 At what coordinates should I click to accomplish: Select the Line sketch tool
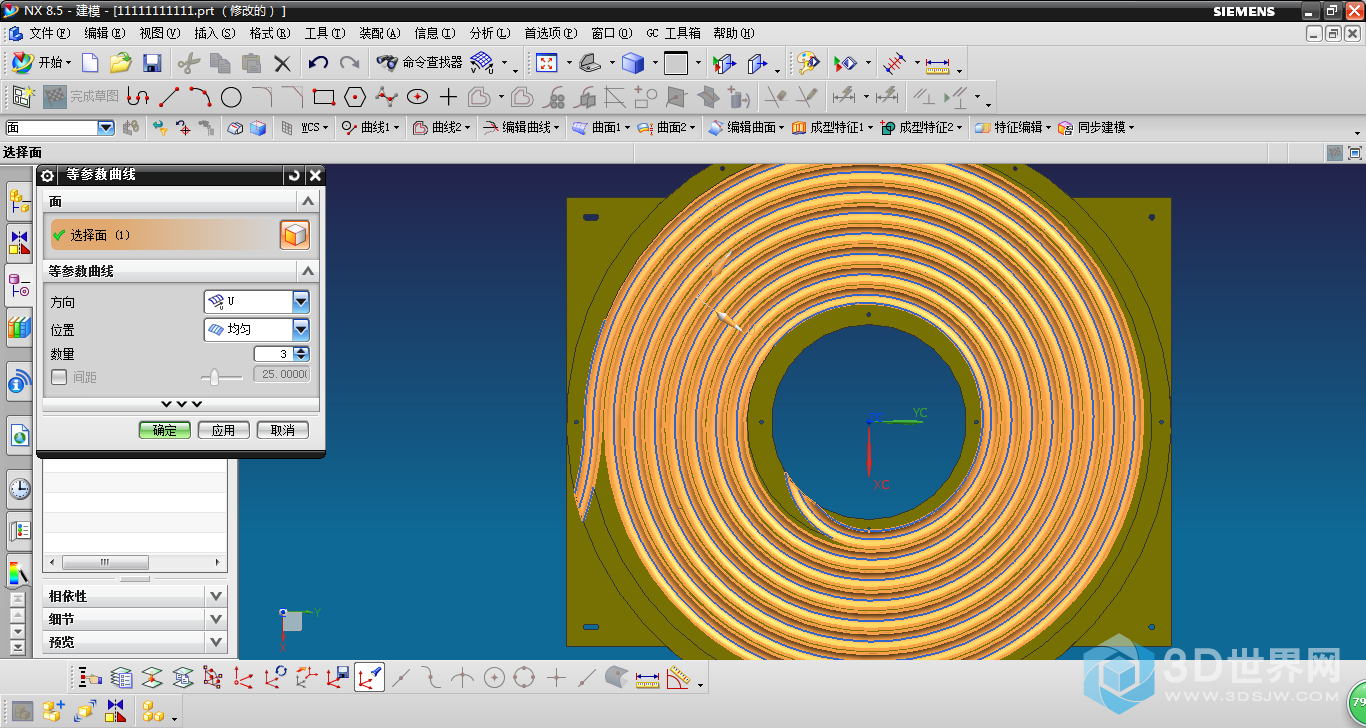tap(169, 97)
